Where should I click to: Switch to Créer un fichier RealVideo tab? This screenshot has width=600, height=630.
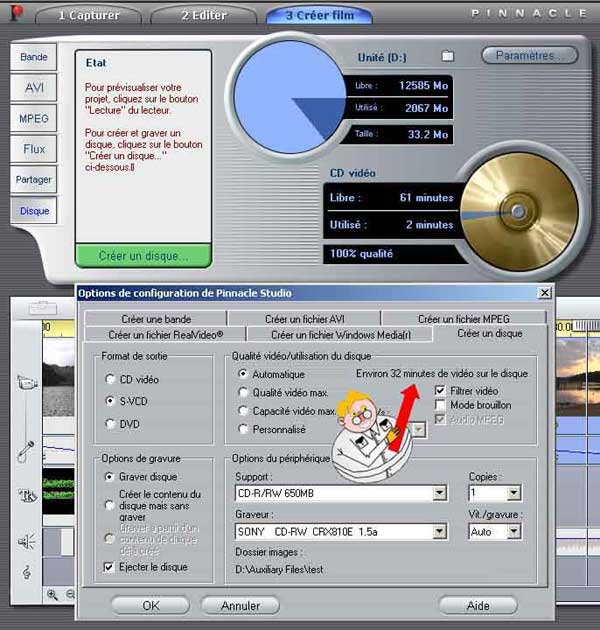166,334
